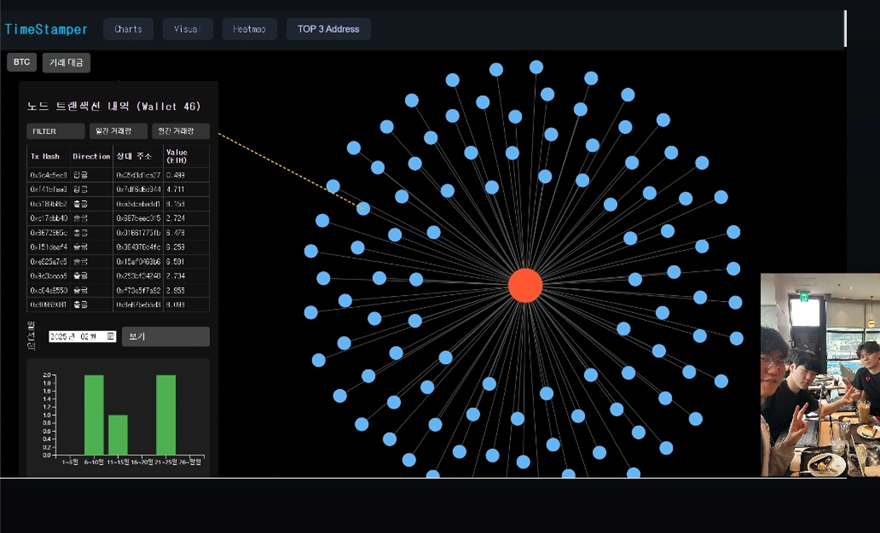Click the month selection date field

coord(78,337)
